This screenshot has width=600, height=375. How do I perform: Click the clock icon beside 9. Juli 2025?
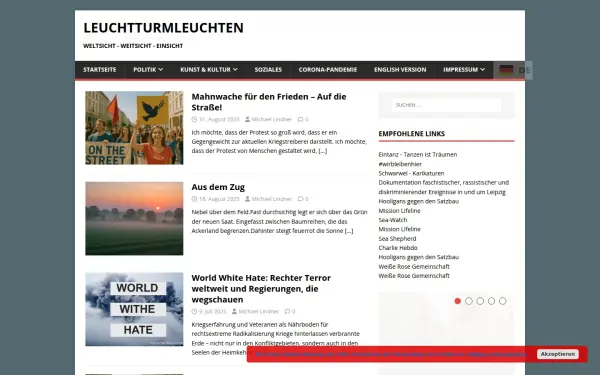pos(194,311)
